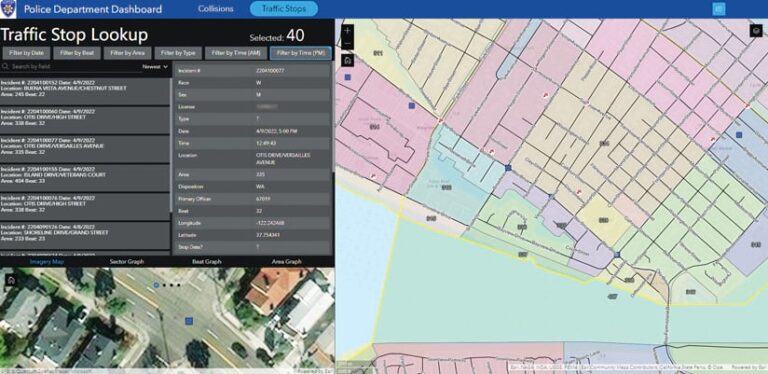This screenshot has width=768, height=374.
Task: Click the police badge logo in the header
Action: tap(9, 8)
